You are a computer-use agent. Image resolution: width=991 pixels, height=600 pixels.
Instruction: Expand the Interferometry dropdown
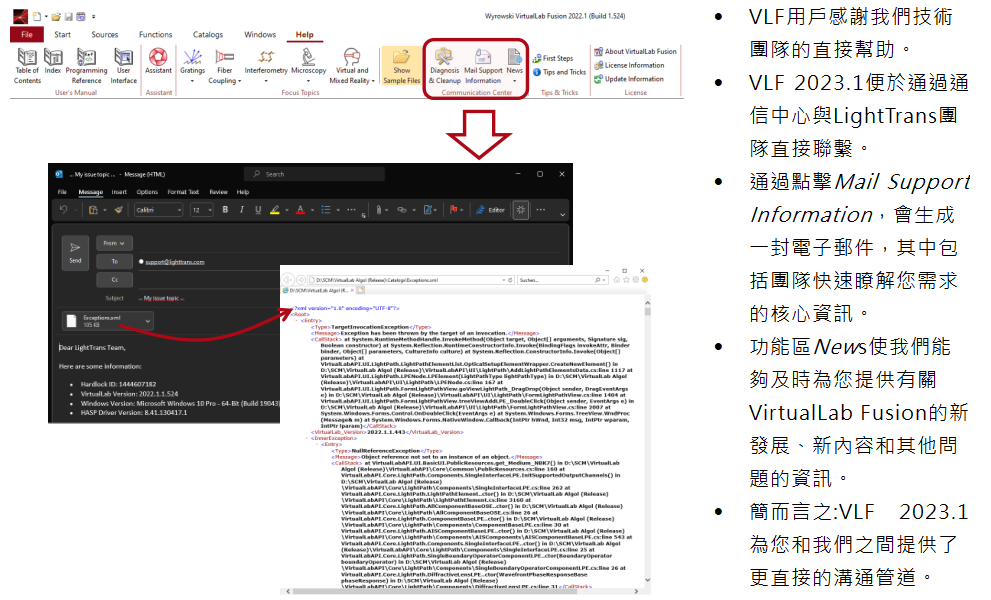point(266,81)
